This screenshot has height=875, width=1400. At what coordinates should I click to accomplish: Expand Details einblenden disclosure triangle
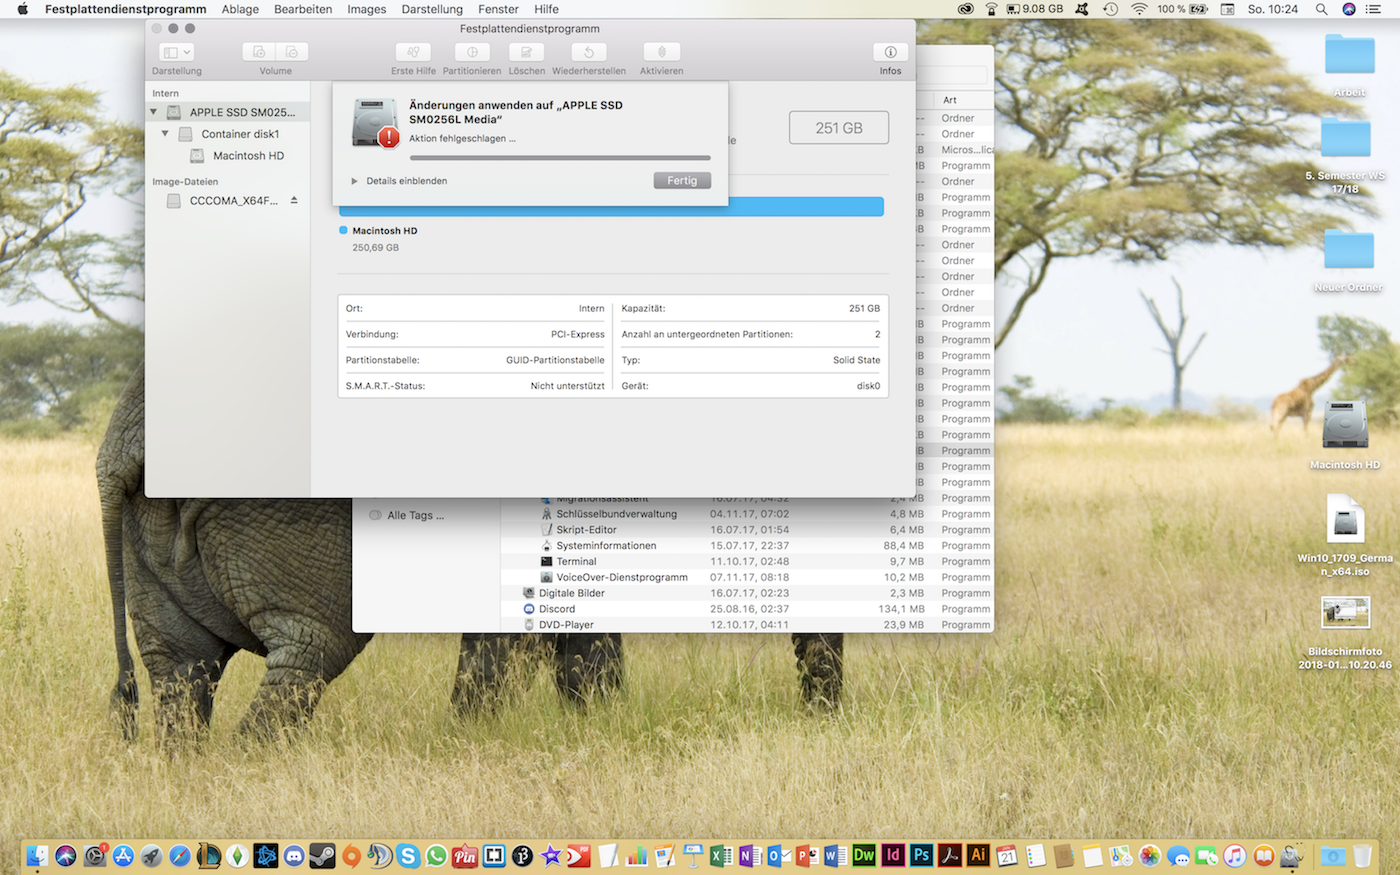(354, 181)
